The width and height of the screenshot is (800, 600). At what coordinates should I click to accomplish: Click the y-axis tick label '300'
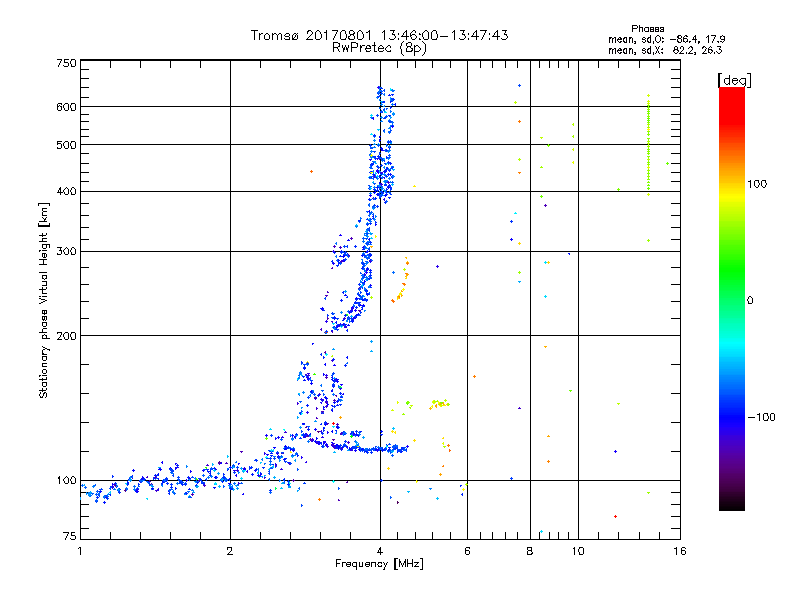[67, 252]
